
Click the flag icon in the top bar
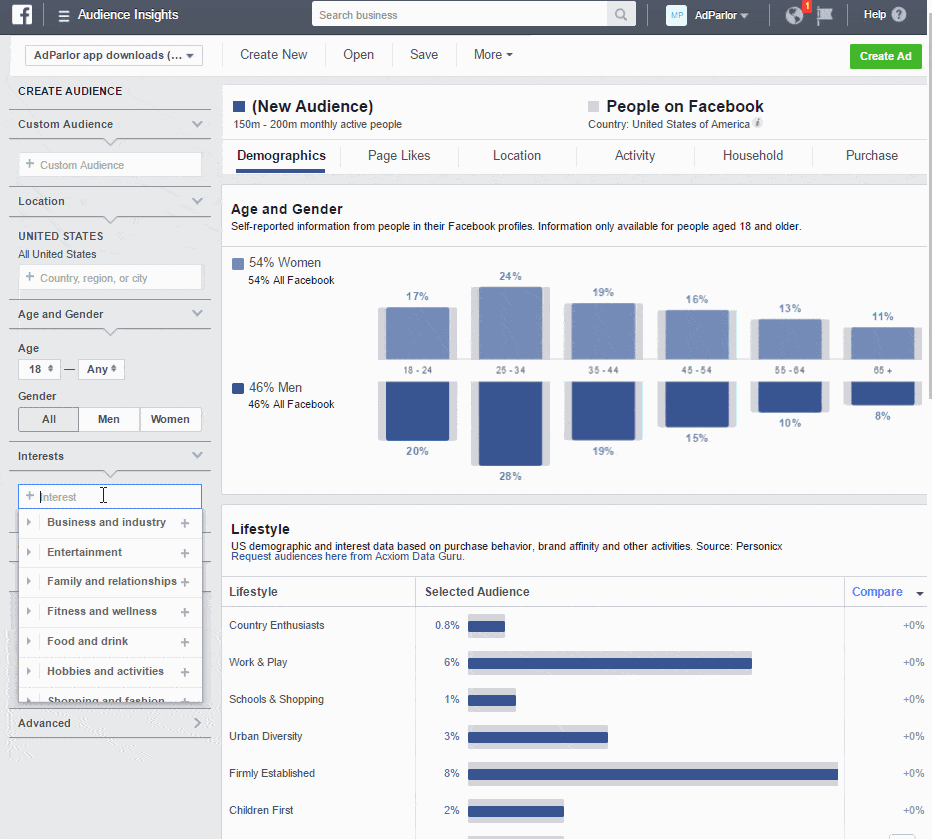(824, 15)
